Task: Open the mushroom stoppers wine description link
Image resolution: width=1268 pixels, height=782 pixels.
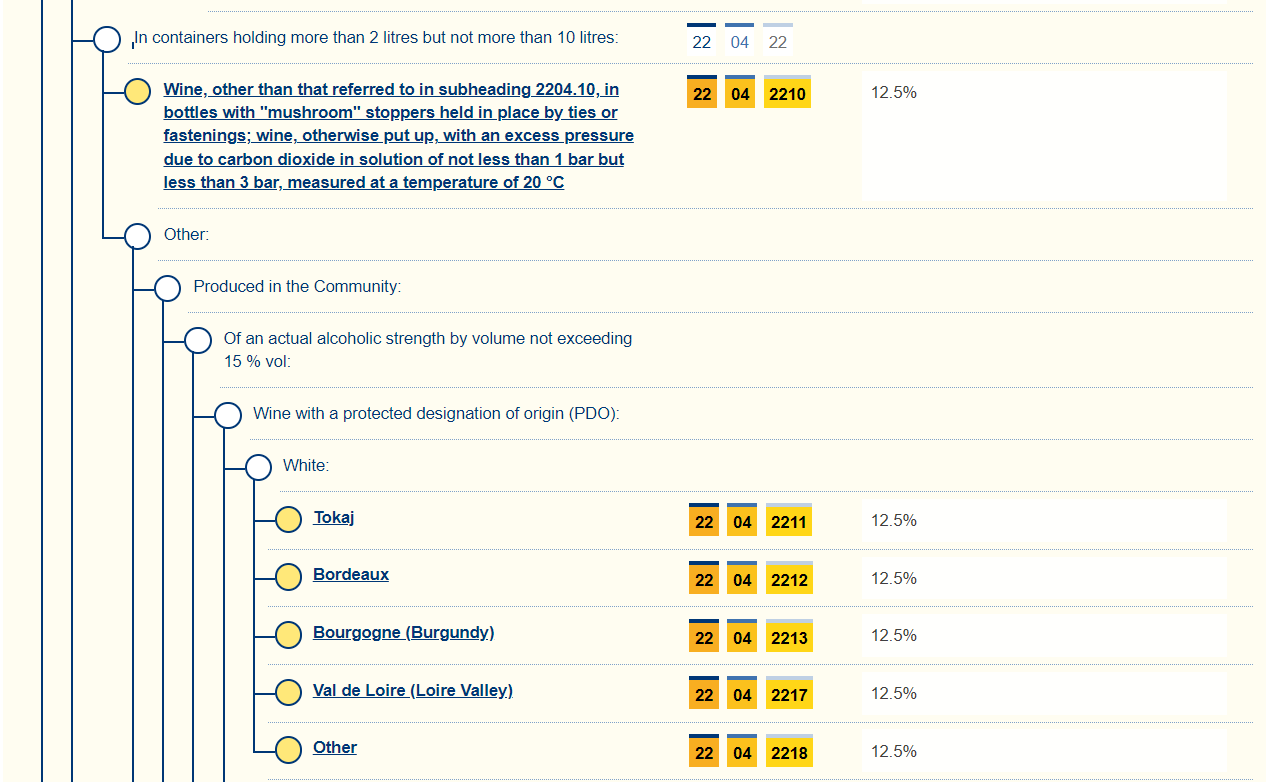Action: [398, 136]
